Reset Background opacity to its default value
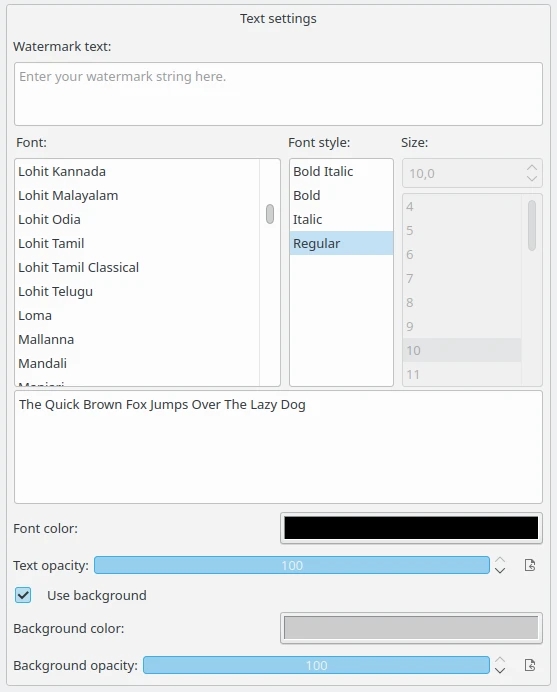The width and height of the screenshot is (557, 692). 530,665
